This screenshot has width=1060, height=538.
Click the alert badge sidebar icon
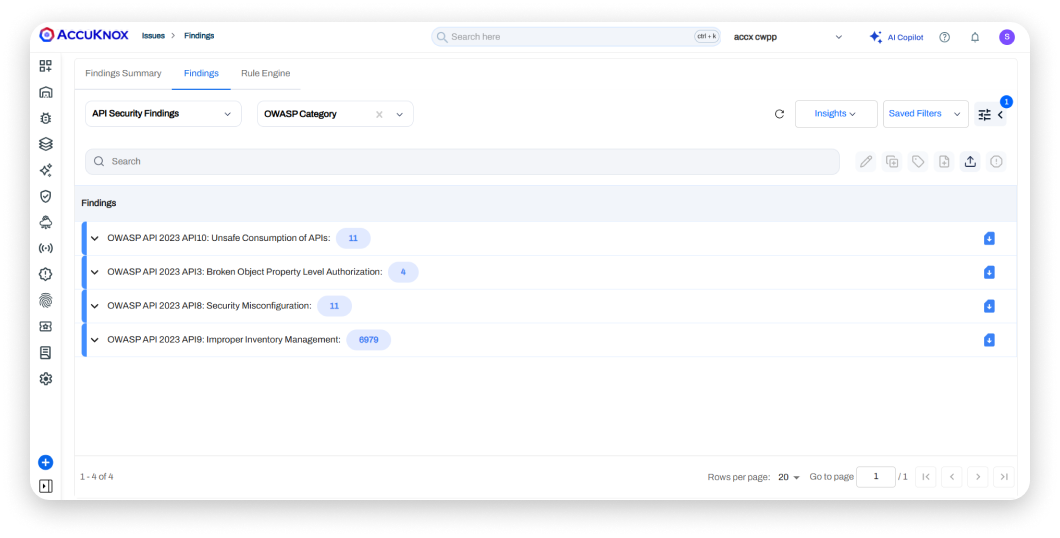(x=45, y=274)
